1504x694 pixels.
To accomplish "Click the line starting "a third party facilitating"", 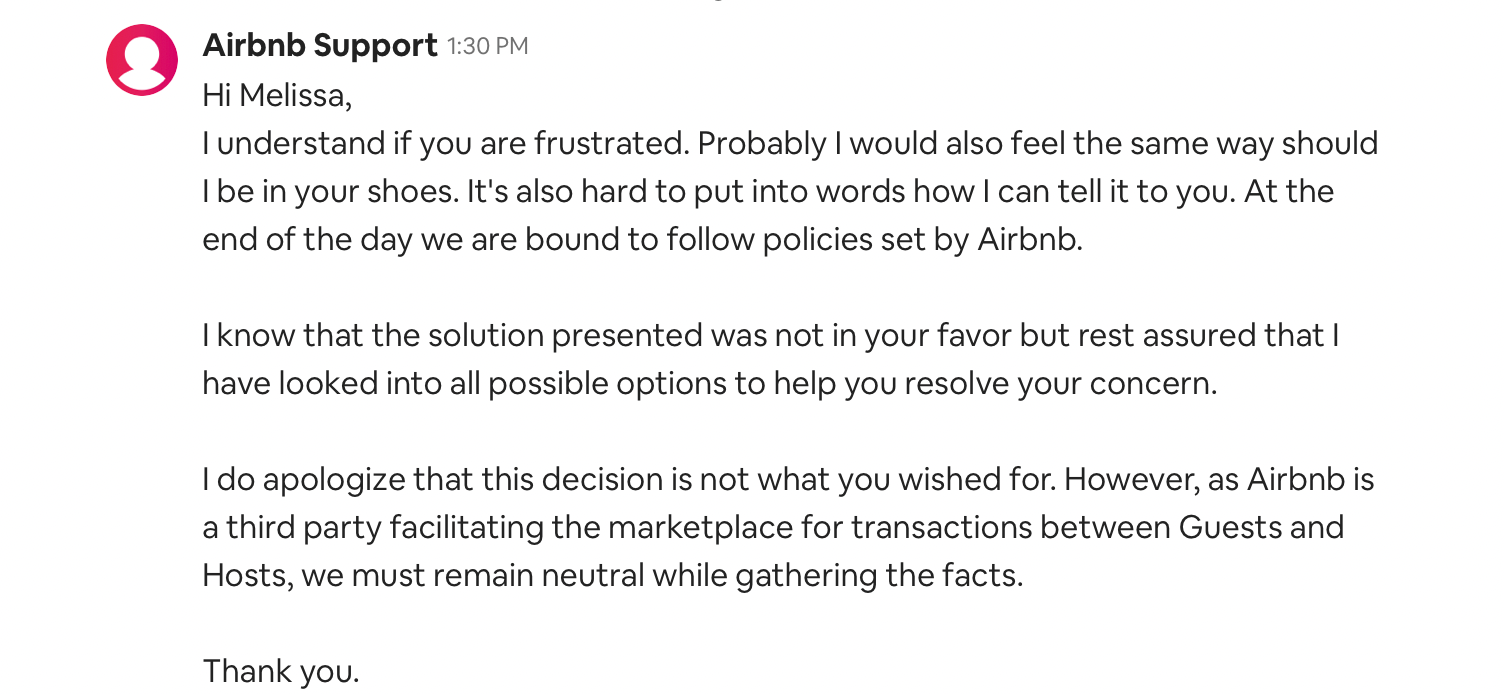I will pyautogui.click(x=773, y=528).
